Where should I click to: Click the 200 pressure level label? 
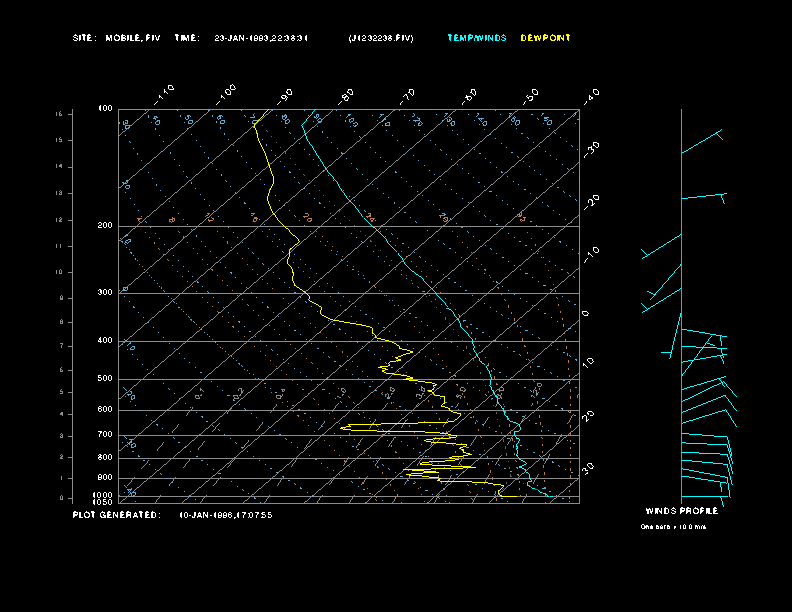105,226
